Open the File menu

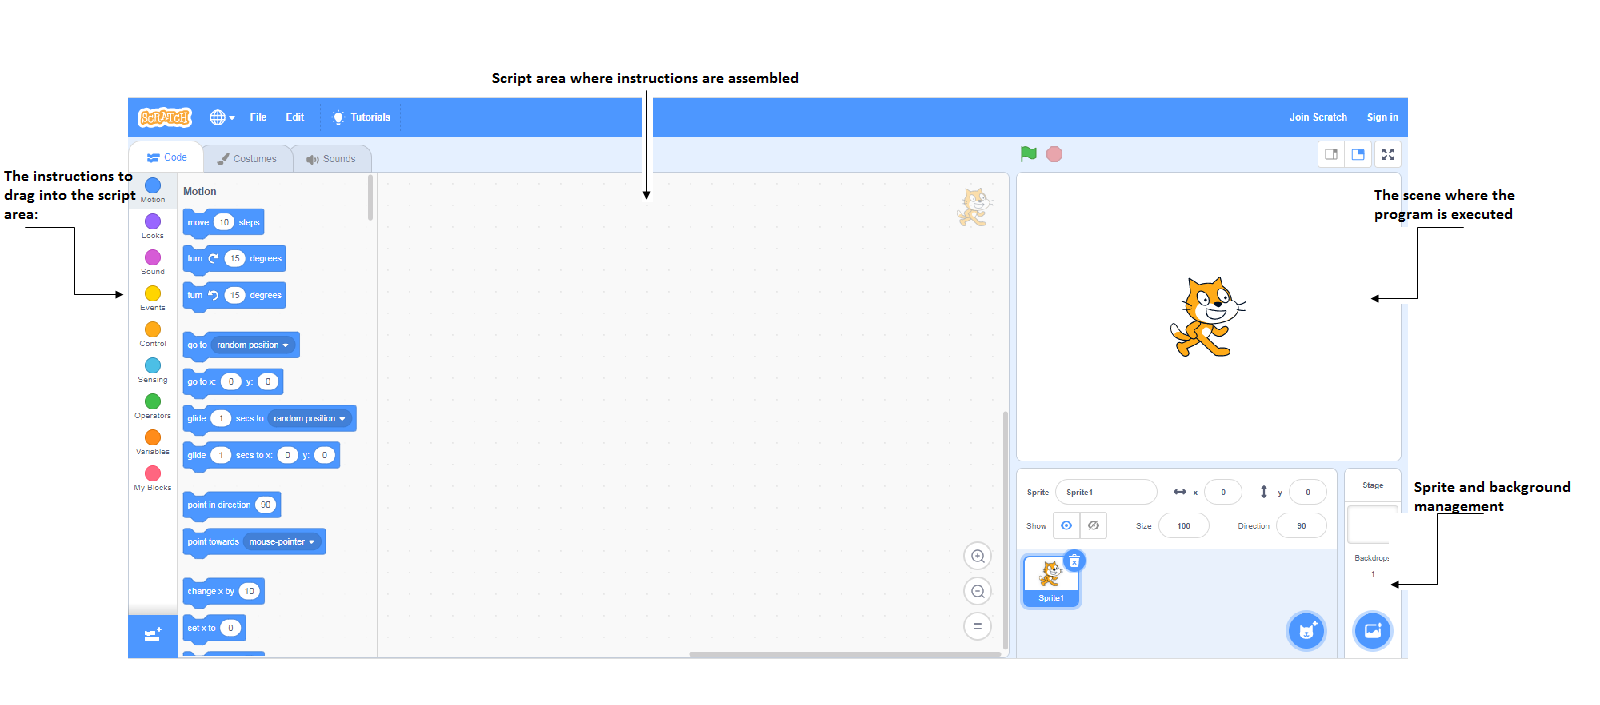pyautogui.click(x=258, y=117)
